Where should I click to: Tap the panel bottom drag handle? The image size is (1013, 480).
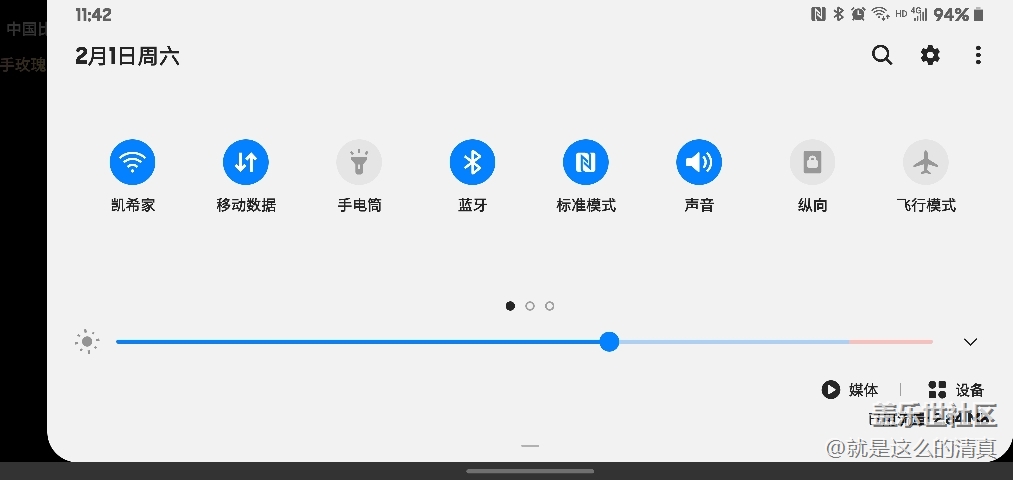(530, 446)
